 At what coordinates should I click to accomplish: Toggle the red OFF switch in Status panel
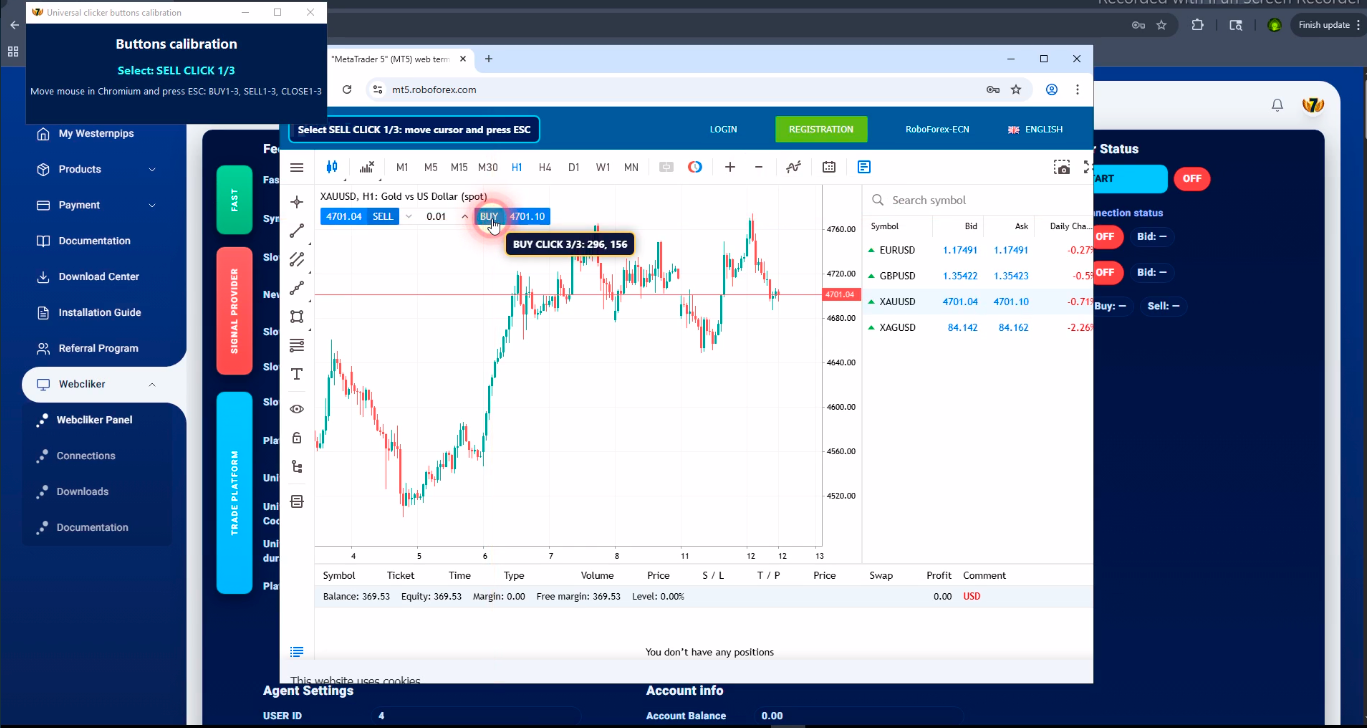(1192, 179)
